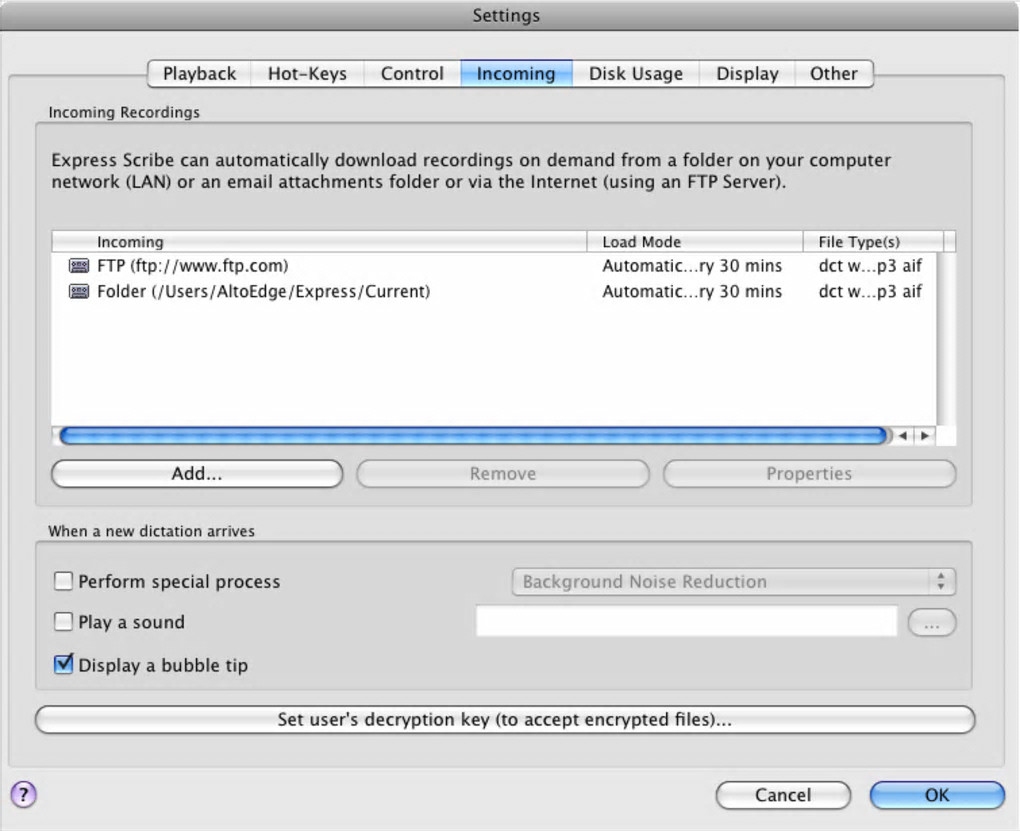This screenshot has height=831, width=1020.
Task: Open the Background Noise Reduction dropdown
Action: (734, 582)
